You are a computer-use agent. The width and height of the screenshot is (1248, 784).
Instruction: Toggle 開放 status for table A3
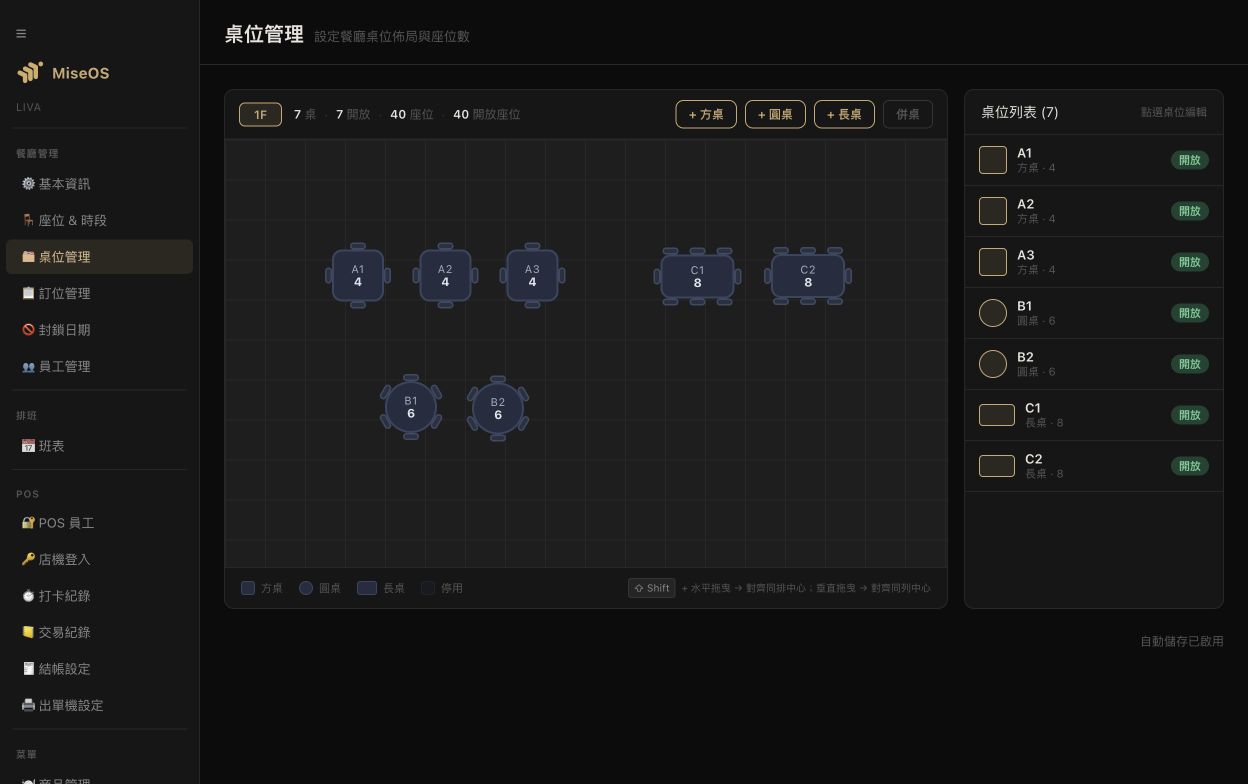tap(1190, 262)
